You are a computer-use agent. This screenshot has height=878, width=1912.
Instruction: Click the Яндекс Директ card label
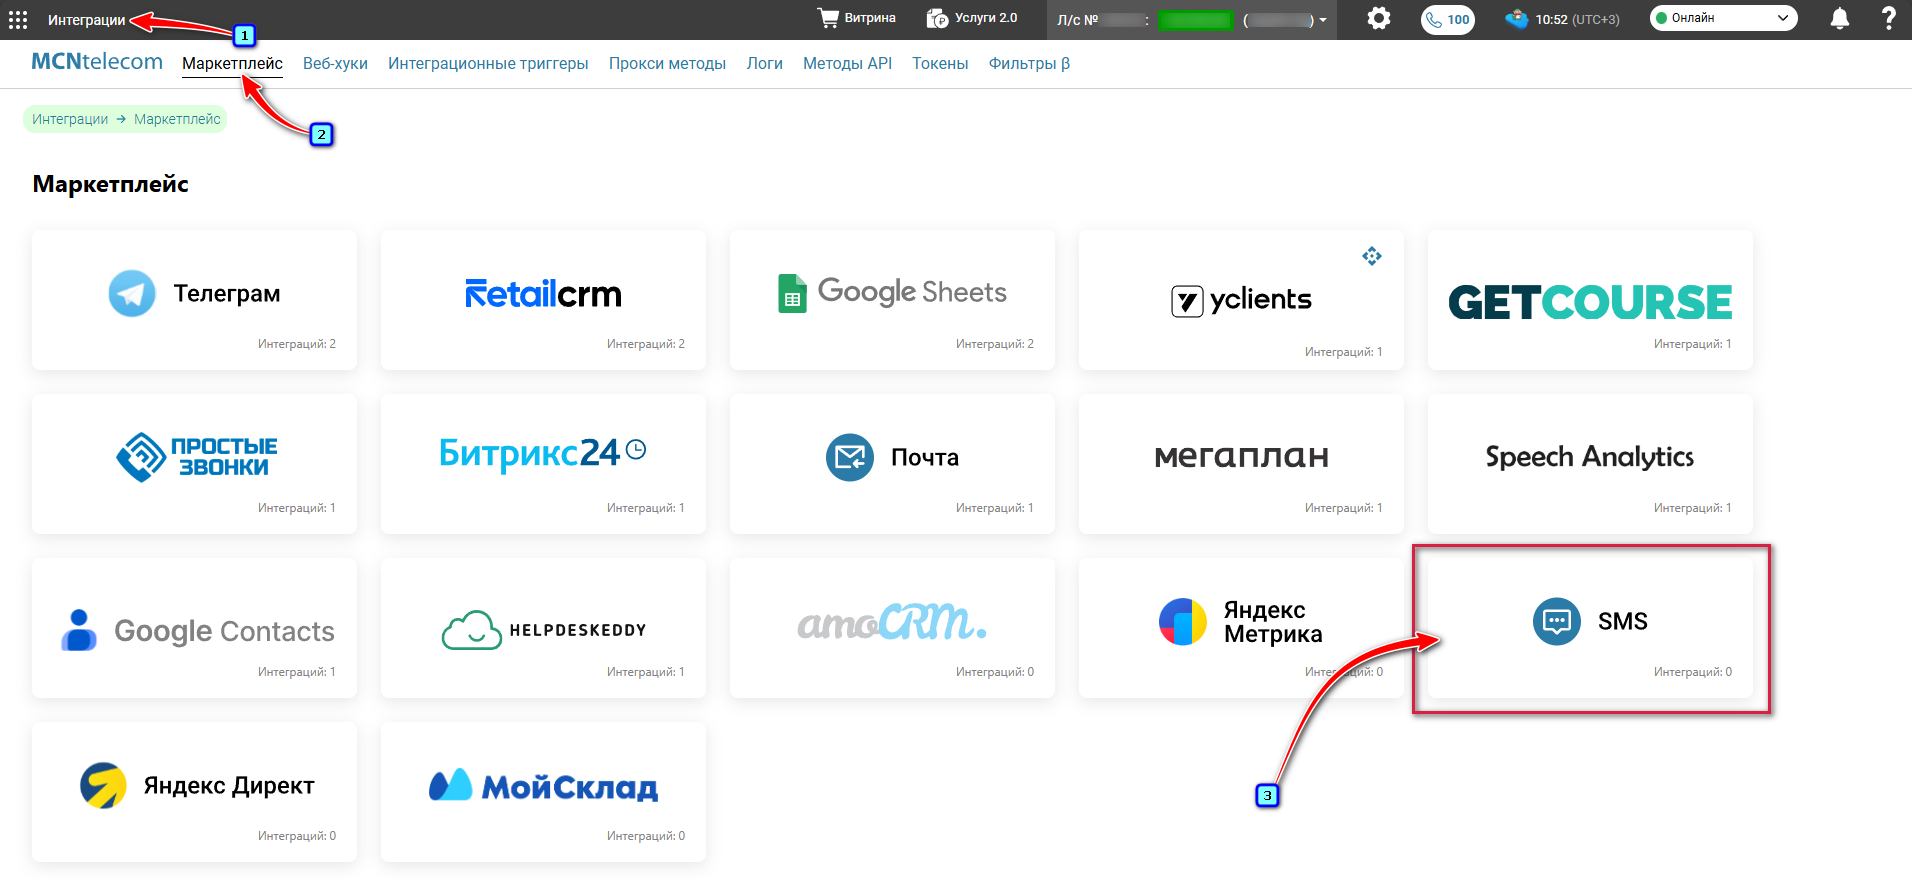click(229, 786)
